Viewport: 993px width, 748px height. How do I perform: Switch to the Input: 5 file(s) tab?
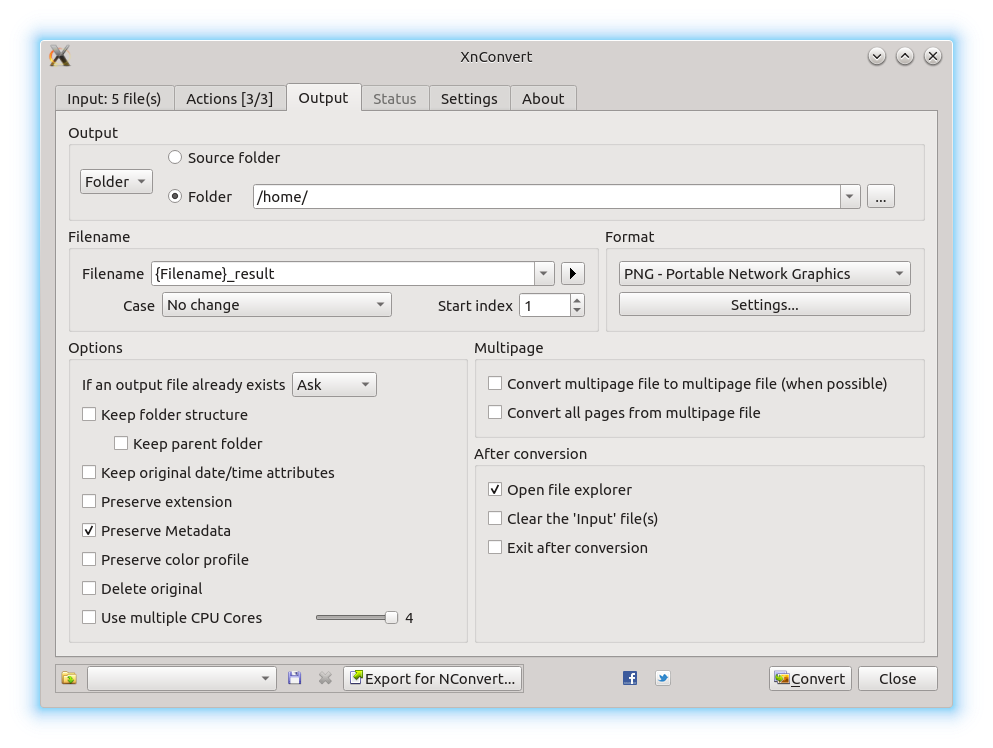[115, 99]
